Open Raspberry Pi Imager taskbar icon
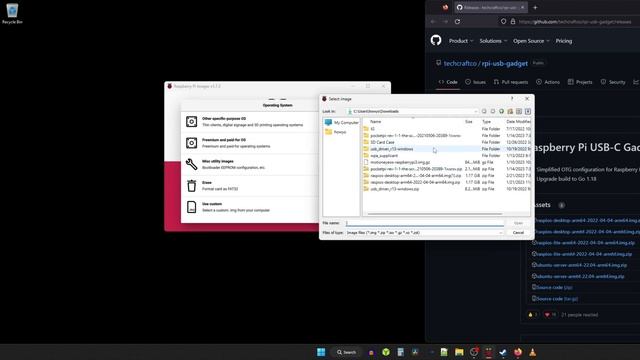The image size is (640, 360). pyautogui.click(x=489, y=352)
